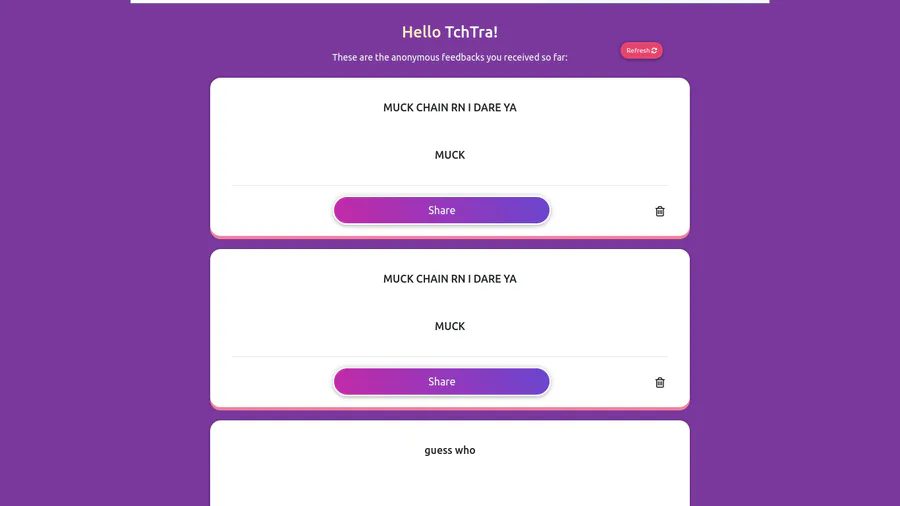The height and width of the screenshot is (506, 900).
Task: Click the divider line in first card
Action: (x=449, y=185)
